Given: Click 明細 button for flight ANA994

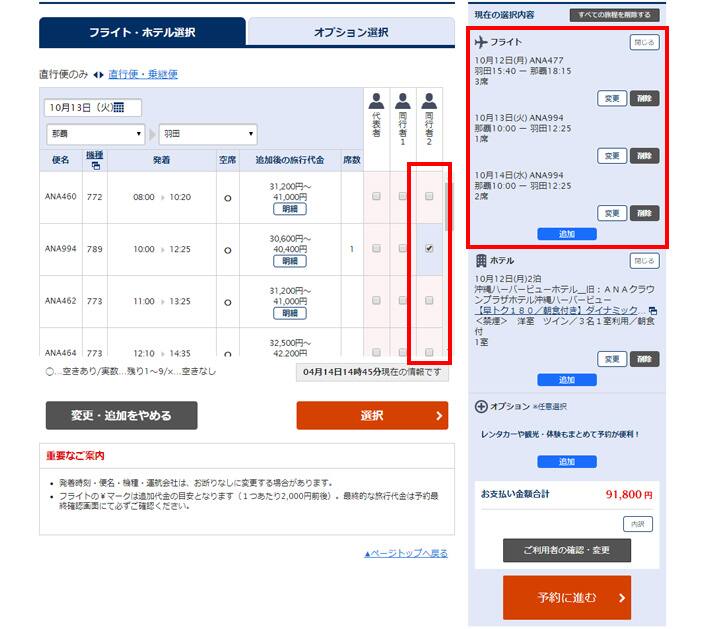Looking at the screenshot, I should click(x=289, y=261).
